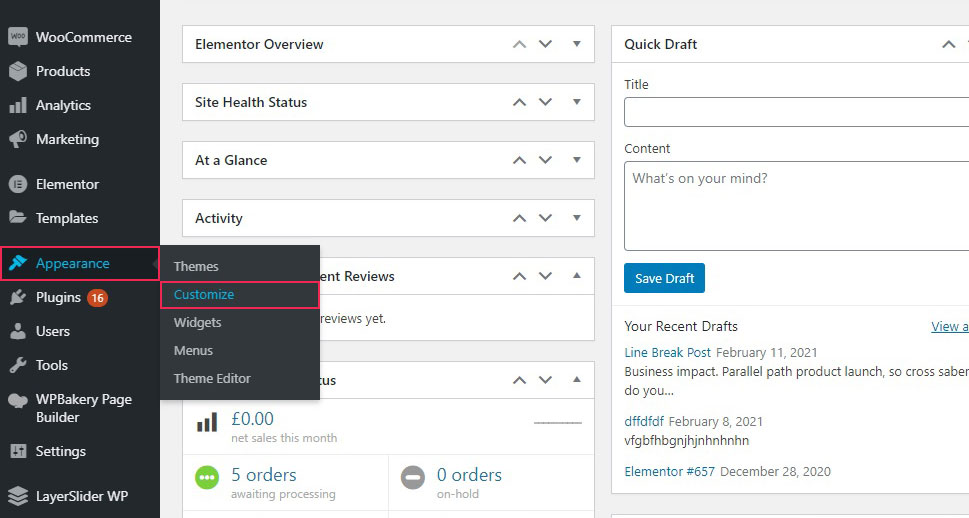Collapse the Recent Reviews panel

pyautogui.click(x=577, y=276)
